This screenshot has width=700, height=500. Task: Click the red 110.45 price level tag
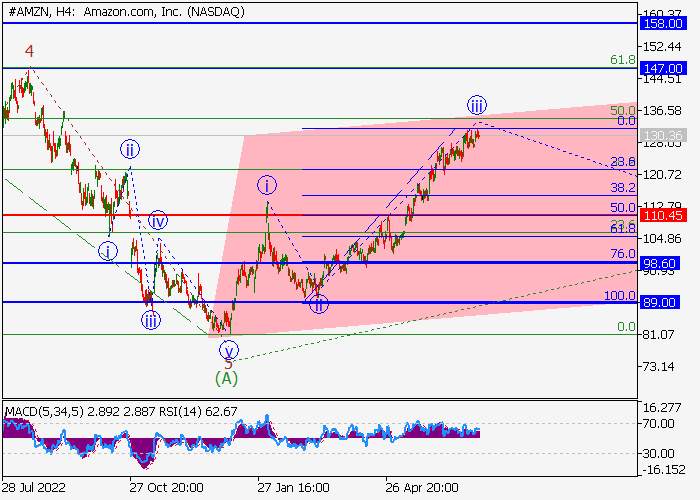click(663, 216)
